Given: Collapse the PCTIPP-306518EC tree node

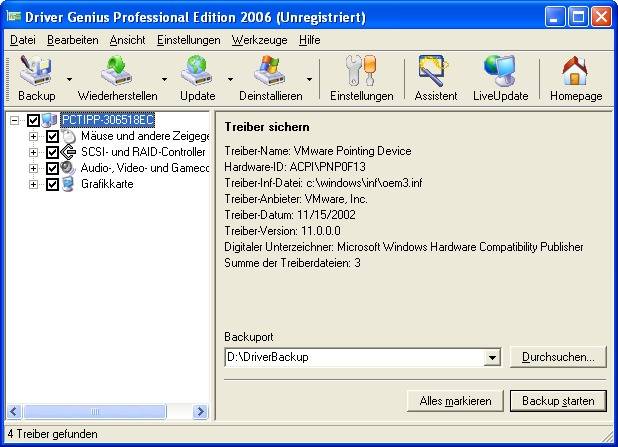Looking at the screenshot, I should tap(14, 120).
